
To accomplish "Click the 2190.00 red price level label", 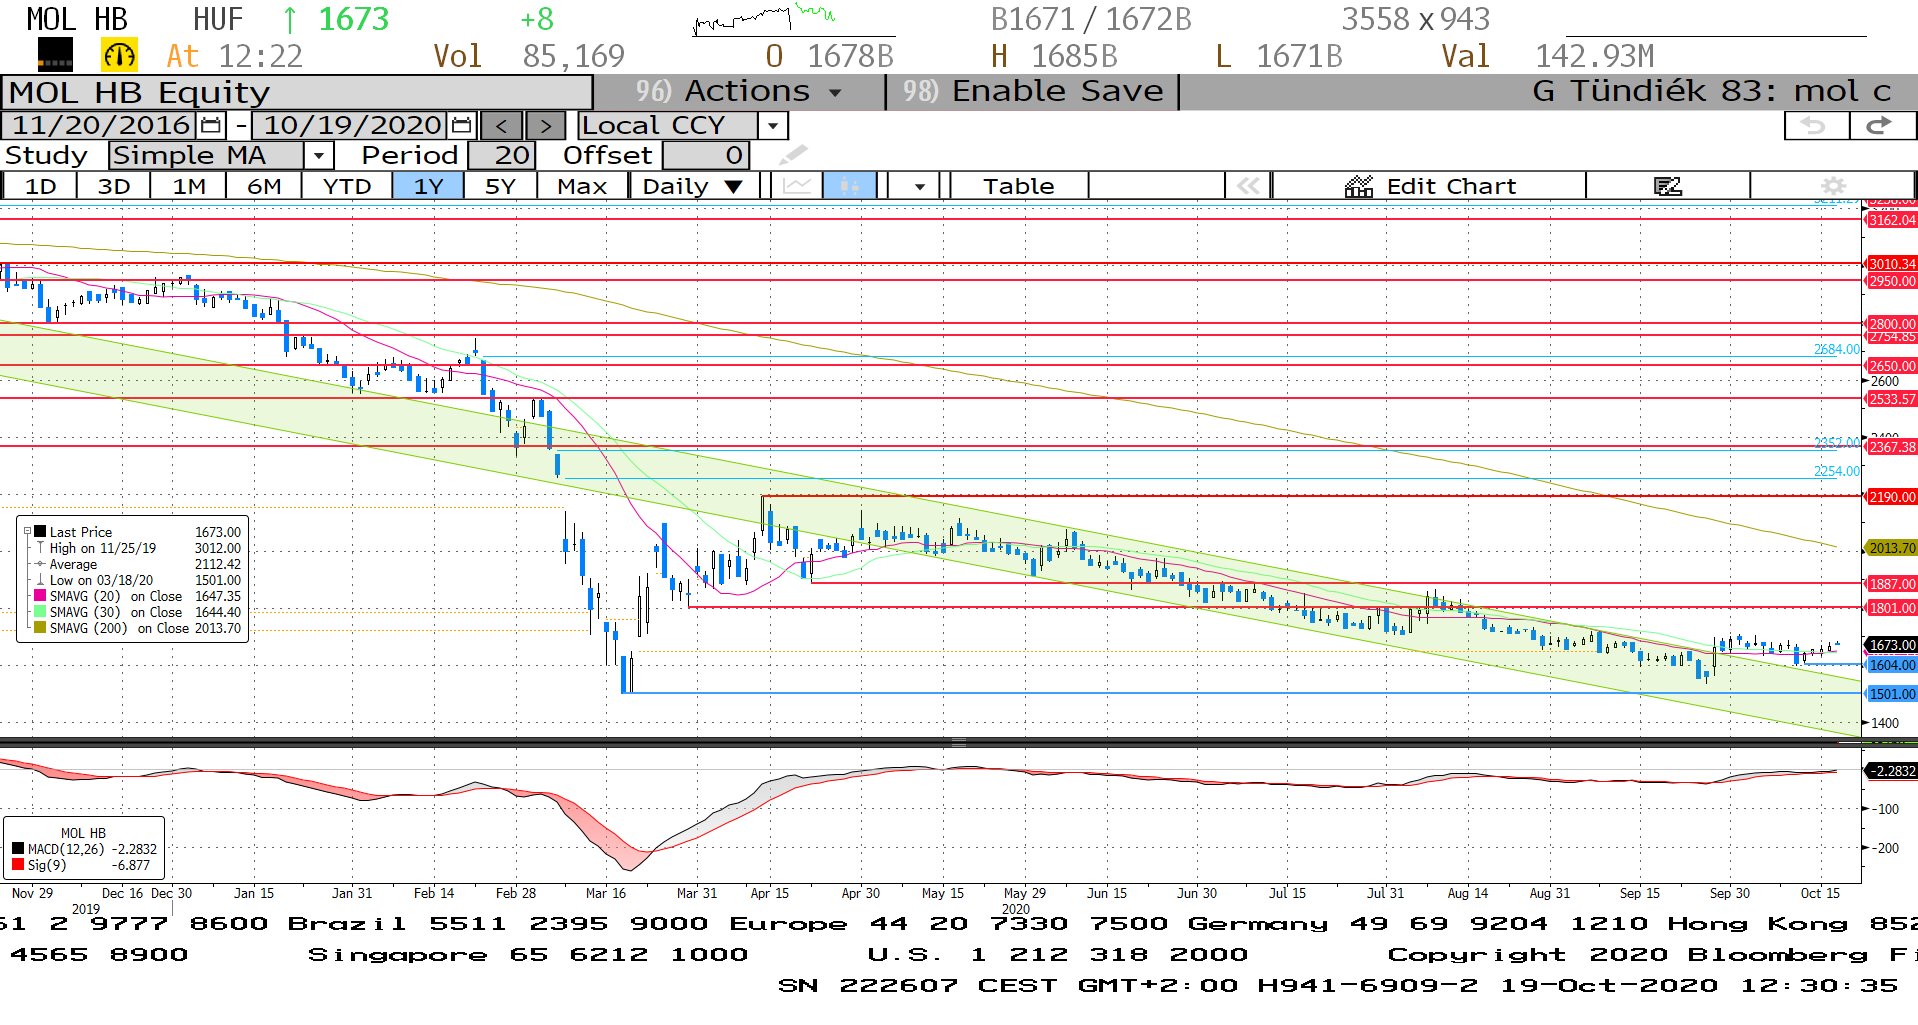I will click(1892, 497).
